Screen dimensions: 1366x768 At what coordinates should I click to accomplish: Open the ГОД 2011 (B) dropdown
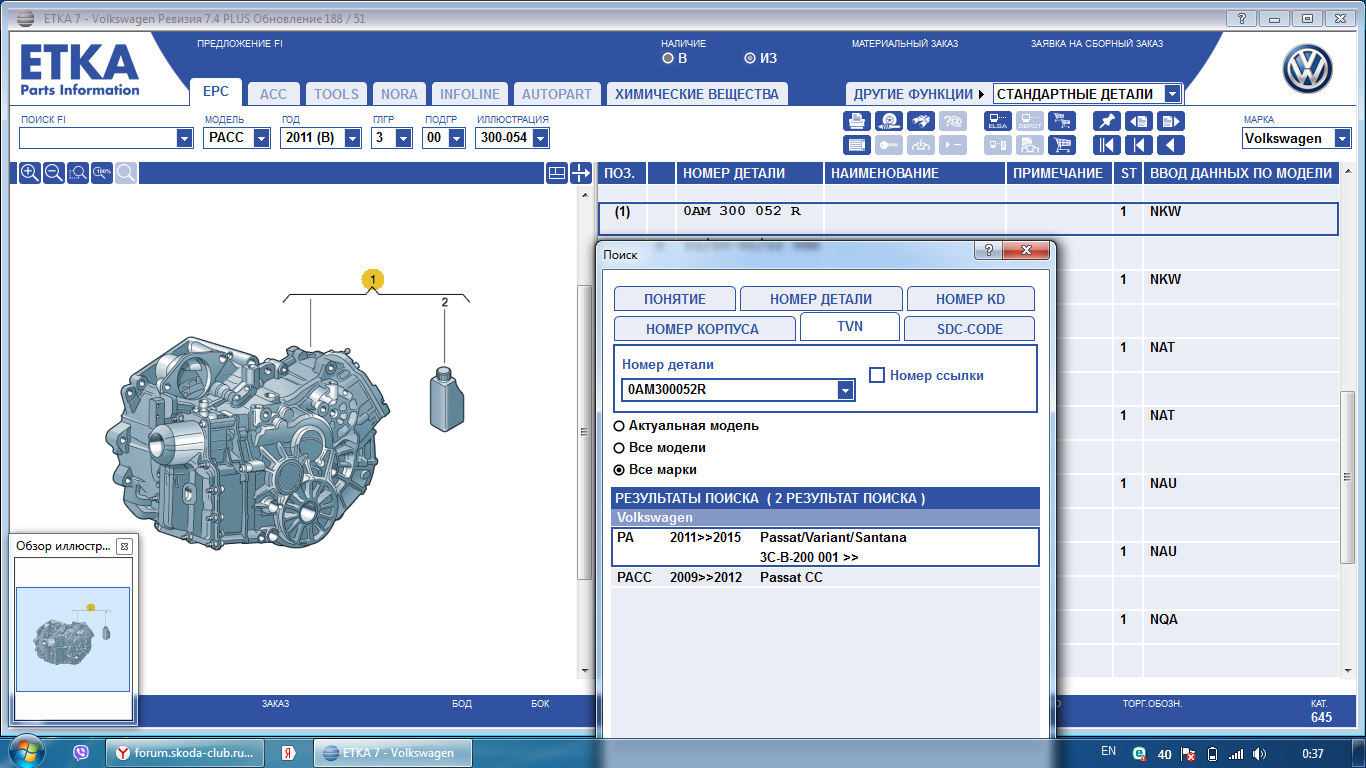click(x=352, y=139)
